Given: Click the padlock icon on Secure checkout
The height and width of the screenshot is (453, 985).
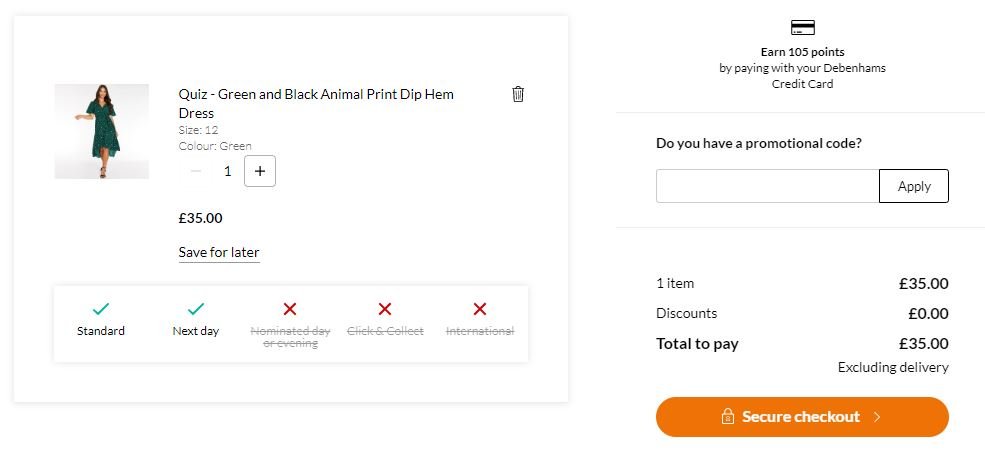Looking at the screenshot, I should [727, 417].
